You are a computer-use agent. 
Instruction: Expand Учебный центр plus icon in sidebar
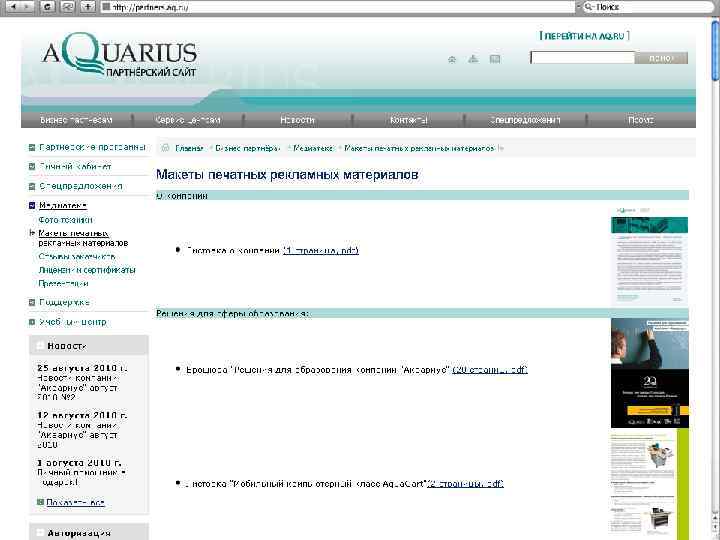click(x=32, y=322)
